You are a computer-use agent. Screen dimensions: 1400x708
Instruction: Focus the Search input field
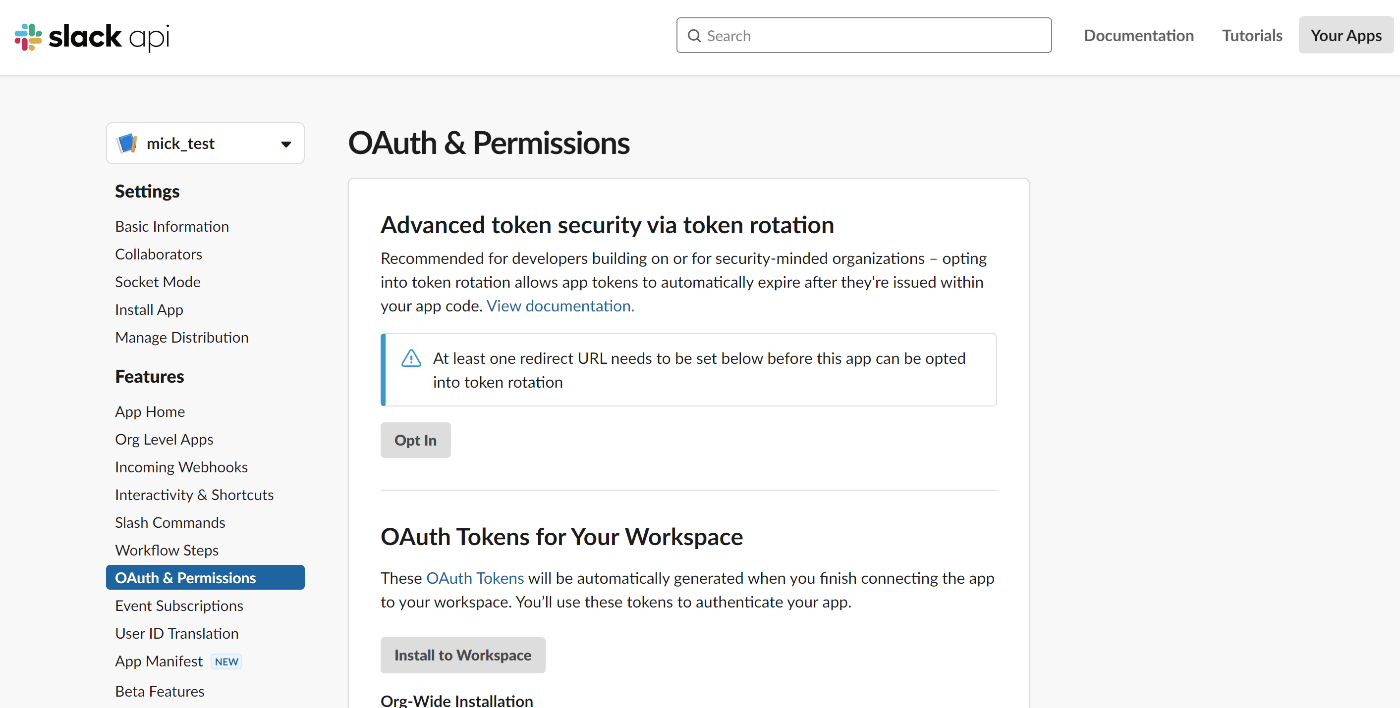864,35
